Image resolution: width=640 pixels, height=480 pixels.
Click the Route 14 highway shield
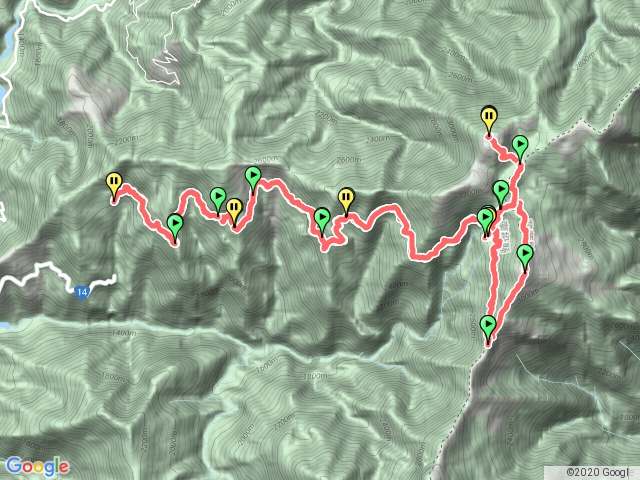click(82, 292)
